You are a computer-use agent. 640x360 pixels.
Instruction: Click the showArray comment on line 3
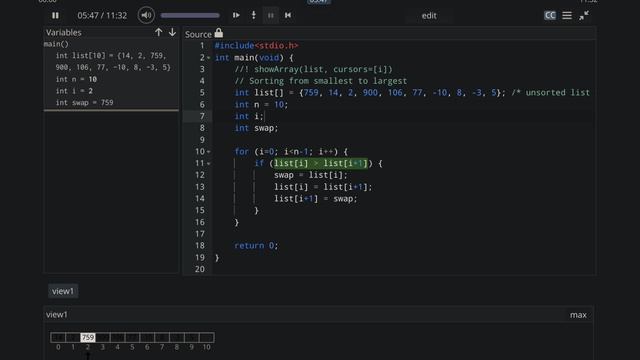pyautogui.click(x=313, y=69)
